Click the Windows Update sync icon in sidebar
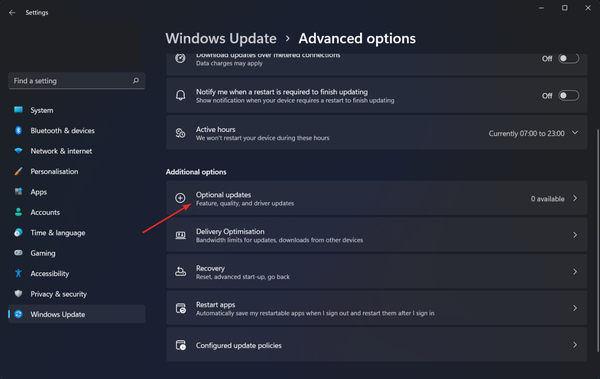This screenshot has height=379, width=600. (18, 314)
